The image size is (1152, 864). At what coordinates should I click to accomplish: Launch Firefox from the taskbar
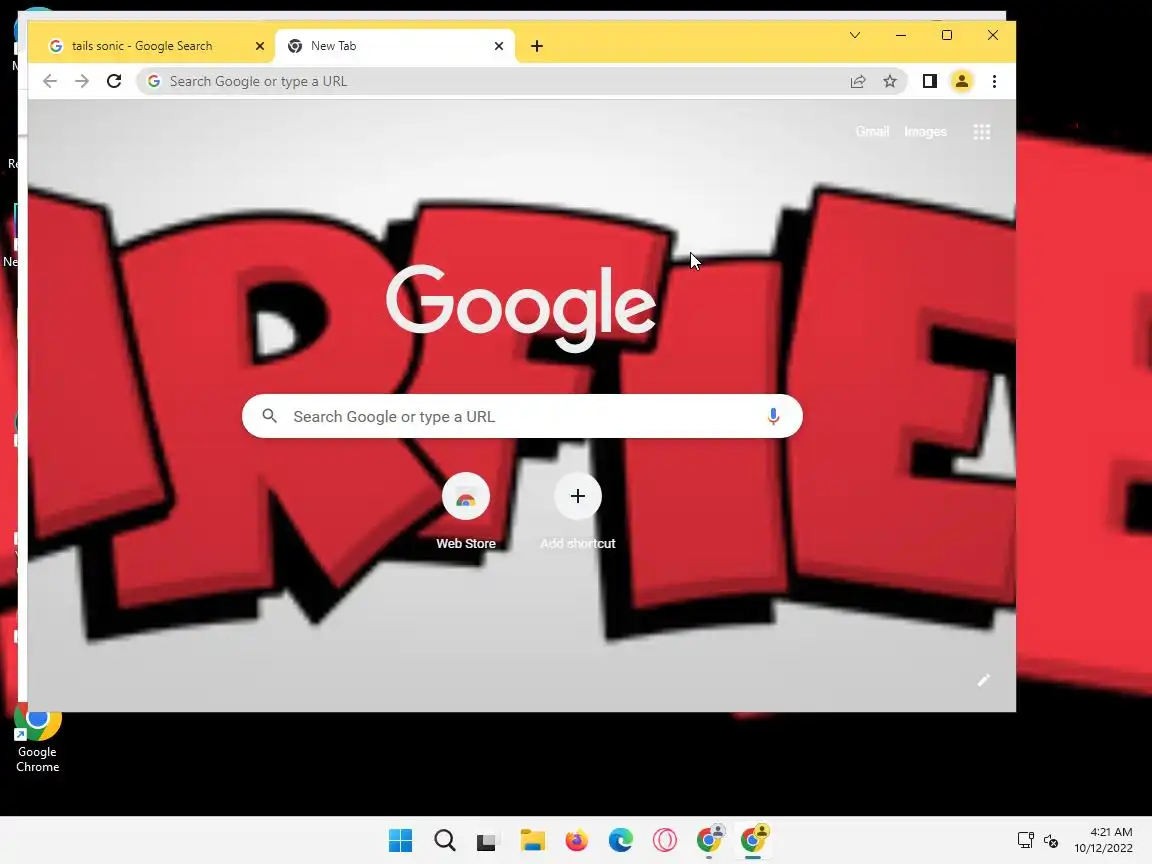[577, 840]
